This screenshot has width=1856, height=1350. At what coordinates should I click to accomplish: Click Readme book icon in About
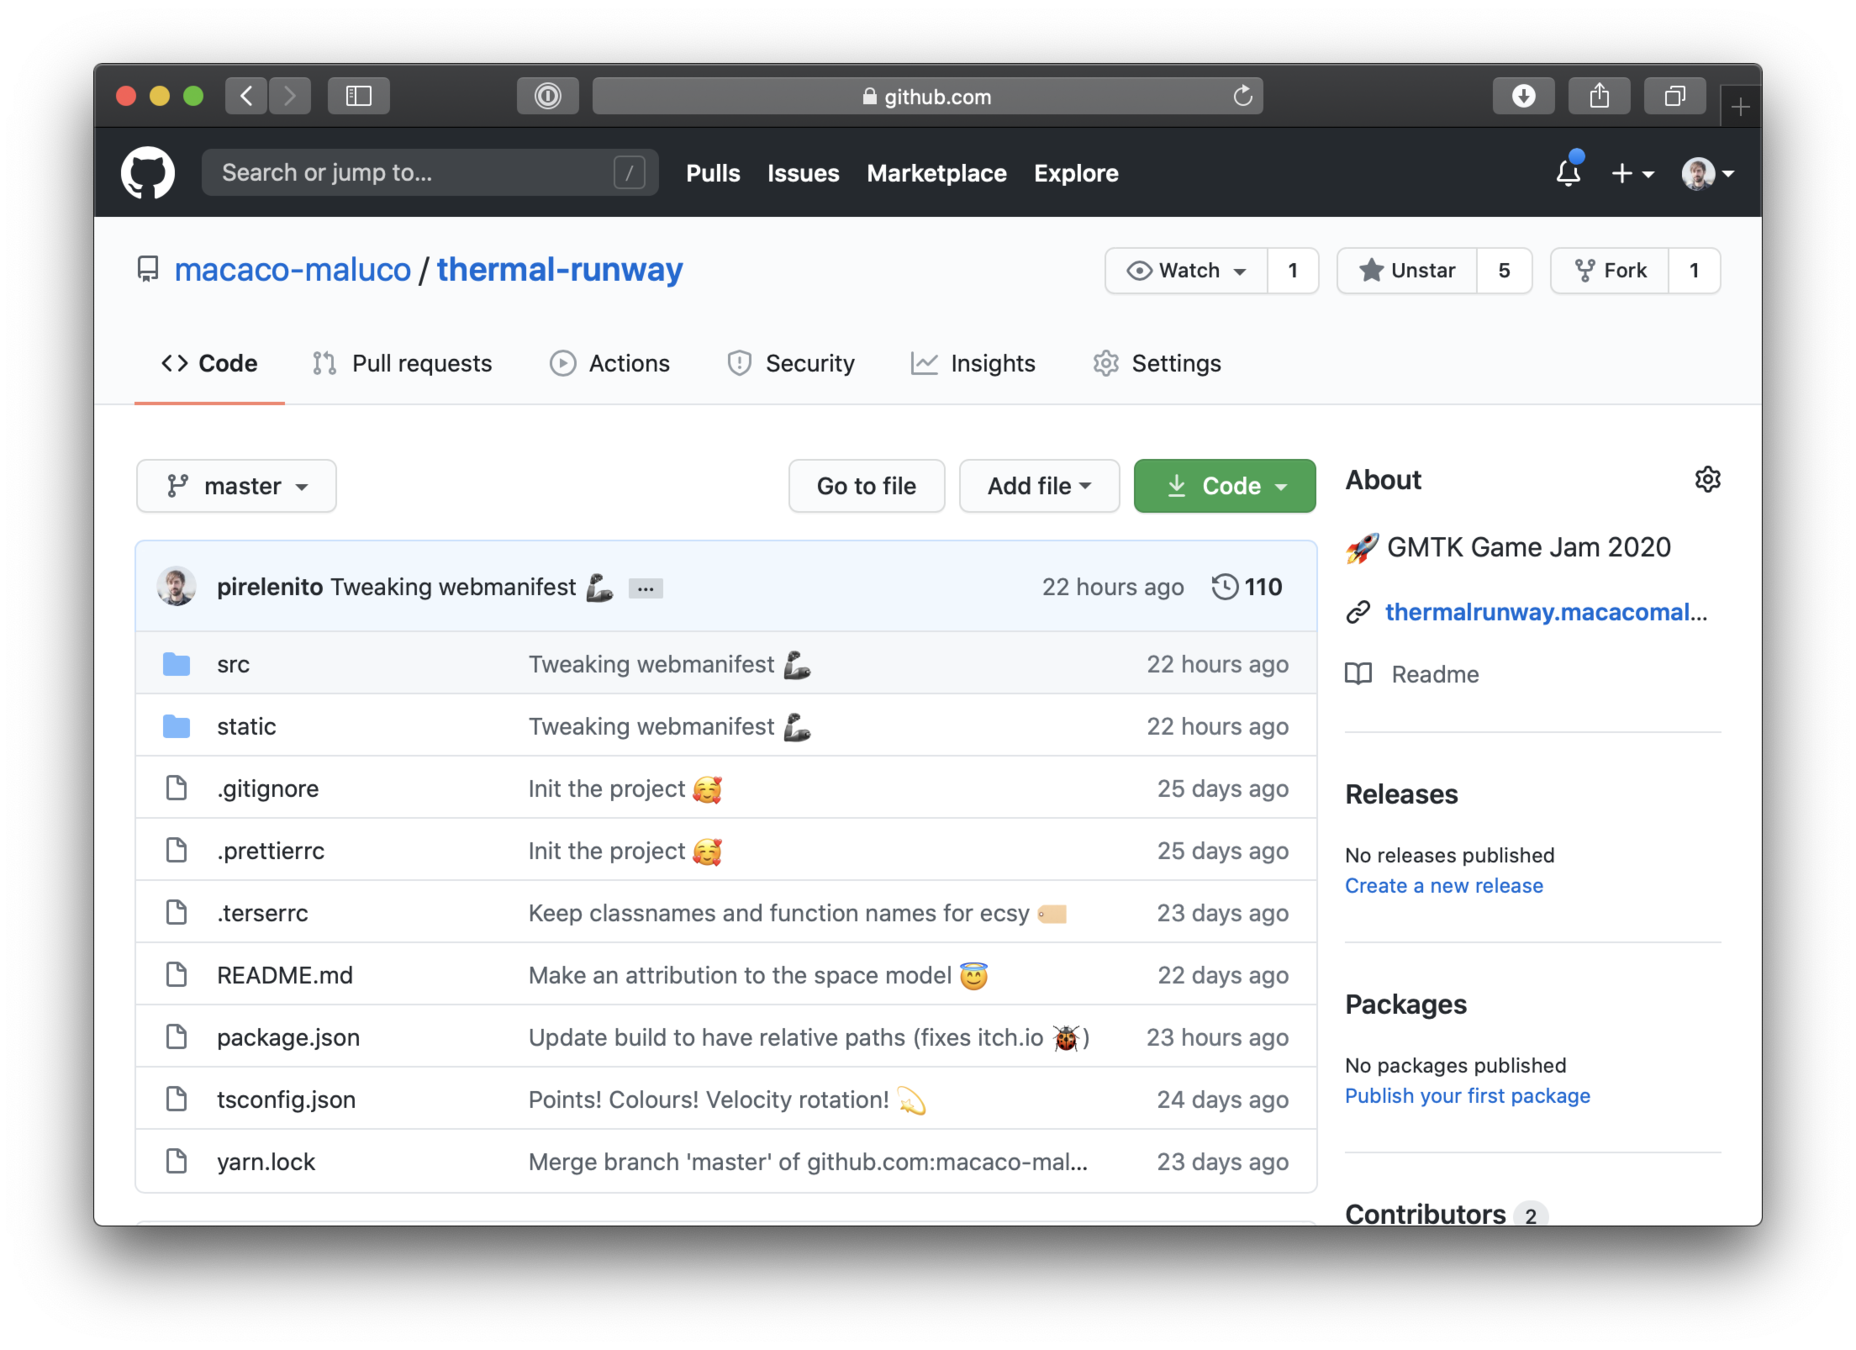(x=1358, y=674)
